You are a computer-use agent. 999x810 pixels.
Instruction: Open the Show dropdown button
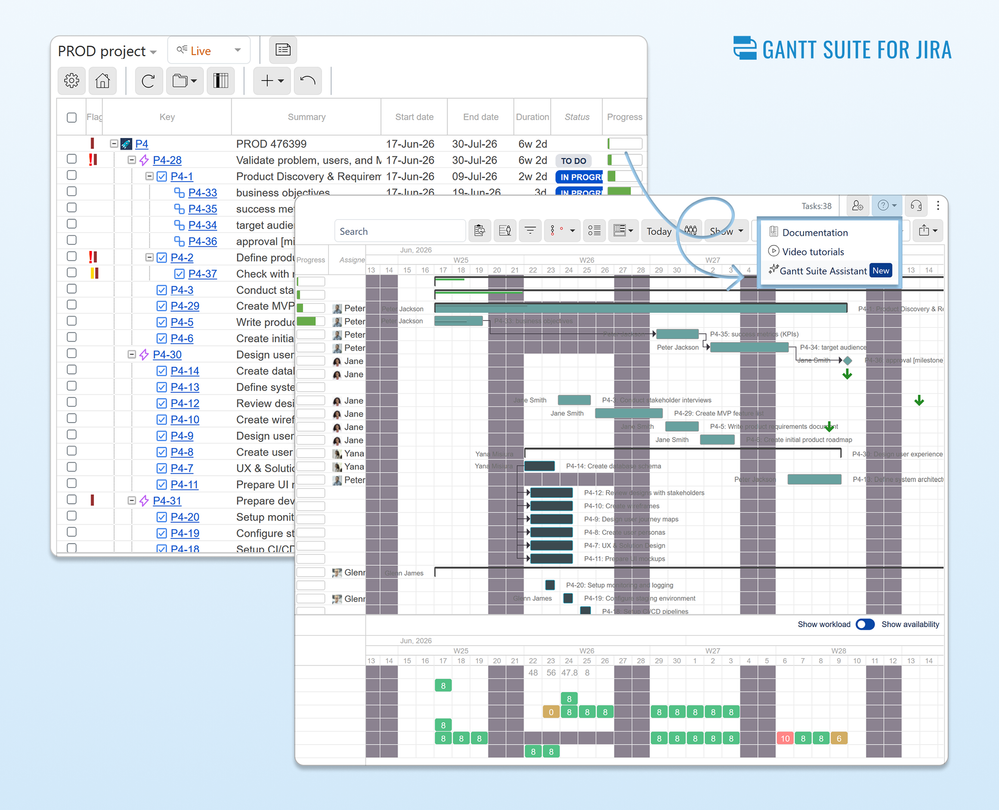tap(726, 231)
